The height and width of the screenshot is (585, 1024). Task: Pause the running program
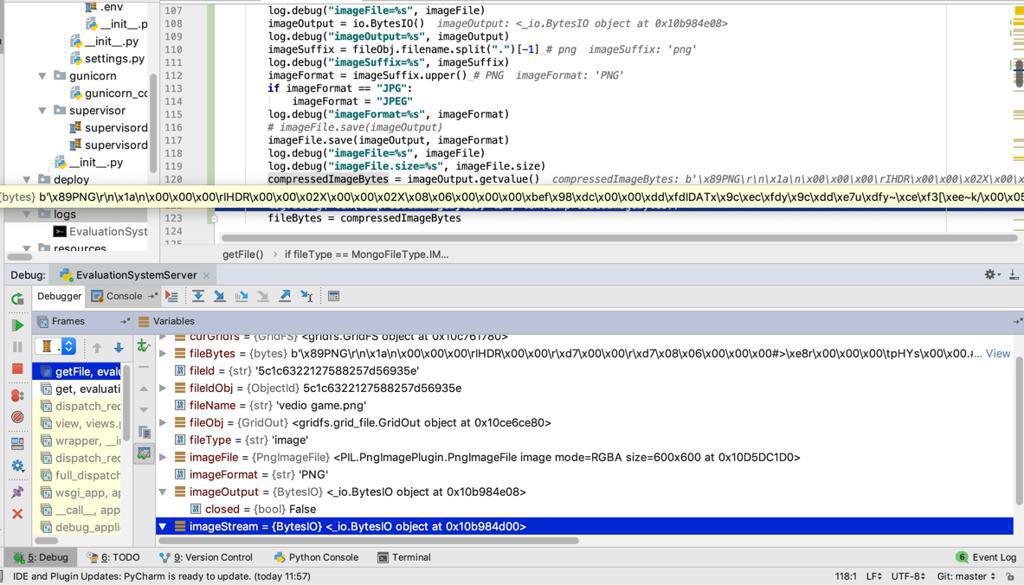point(18,347)
